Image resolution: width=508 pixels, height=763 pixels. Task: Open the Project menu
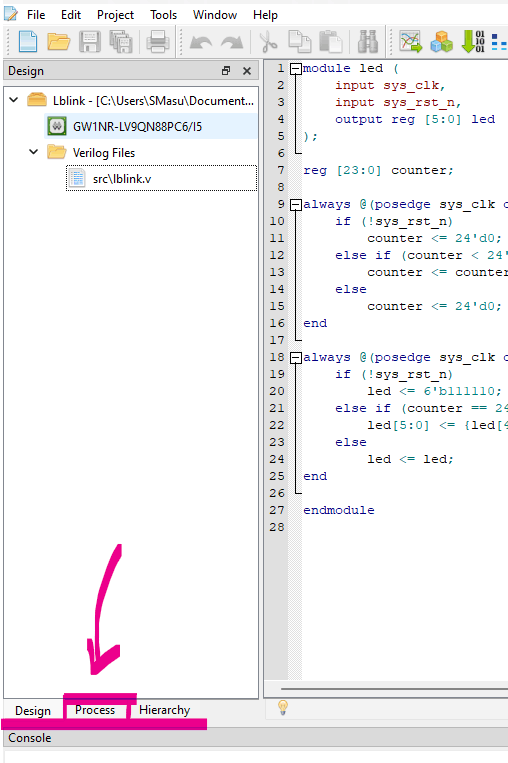(115, 15)
